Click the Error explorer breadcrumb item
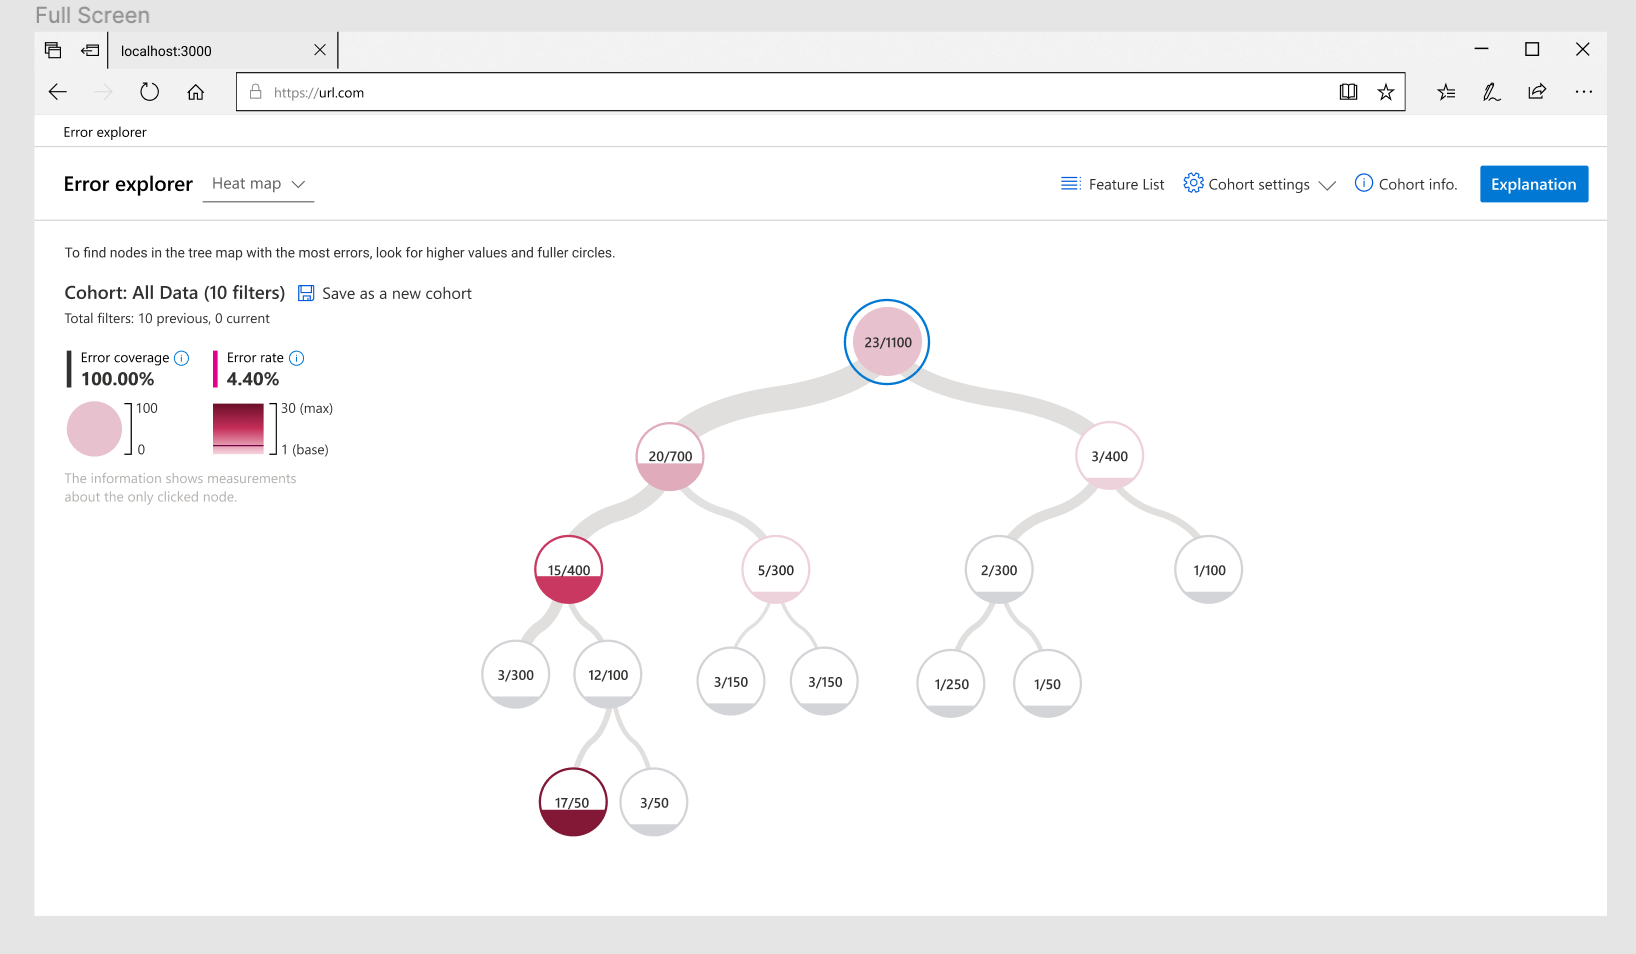This screenshot has height=954, width=1636. [104, 131]
